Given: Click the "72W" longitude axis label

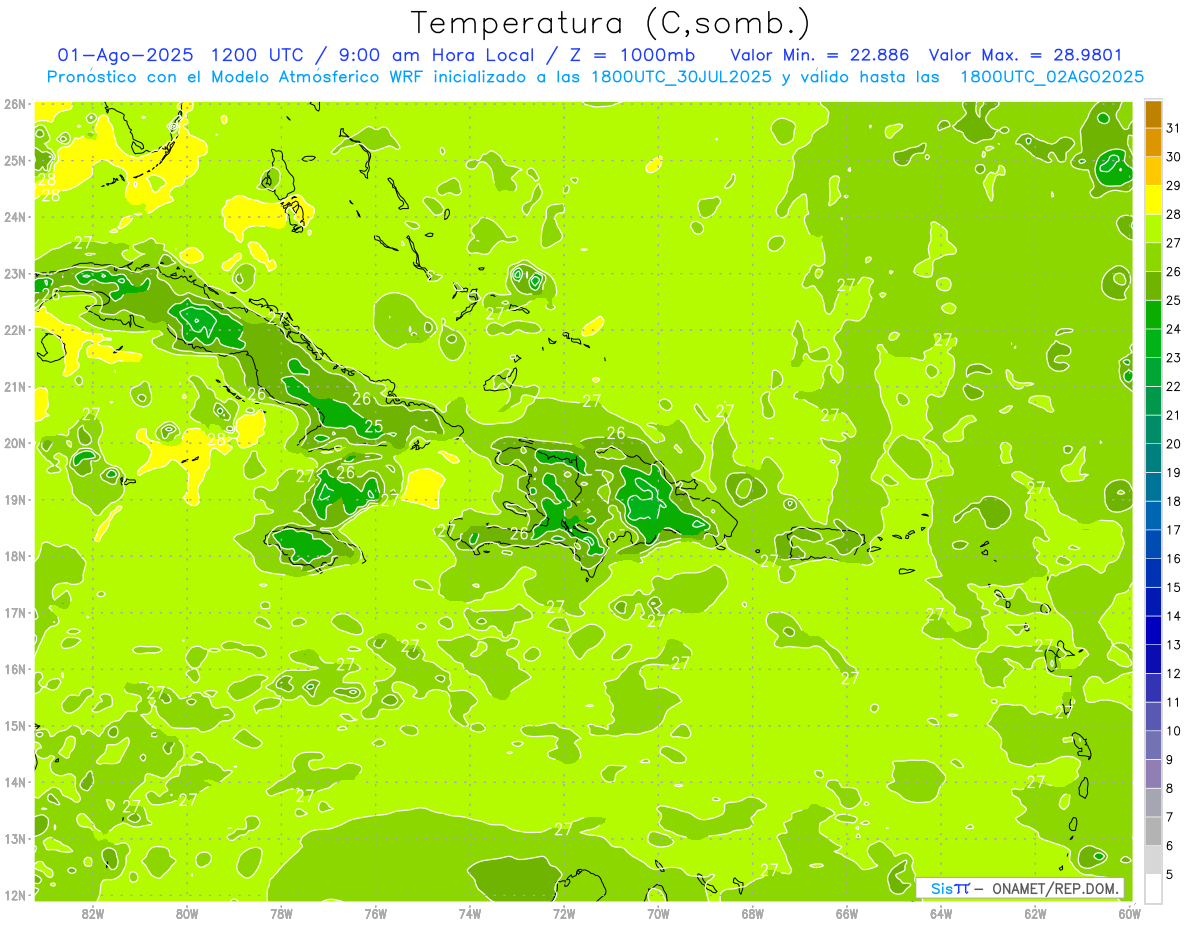Looking at the screenshot, I should click(564, 913).
